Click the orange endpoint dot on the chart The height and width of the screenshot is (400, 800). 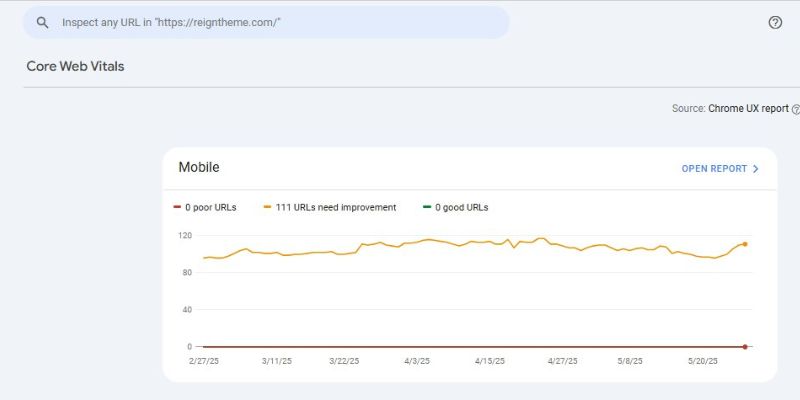pyautogui.click(x=745, y=244)
